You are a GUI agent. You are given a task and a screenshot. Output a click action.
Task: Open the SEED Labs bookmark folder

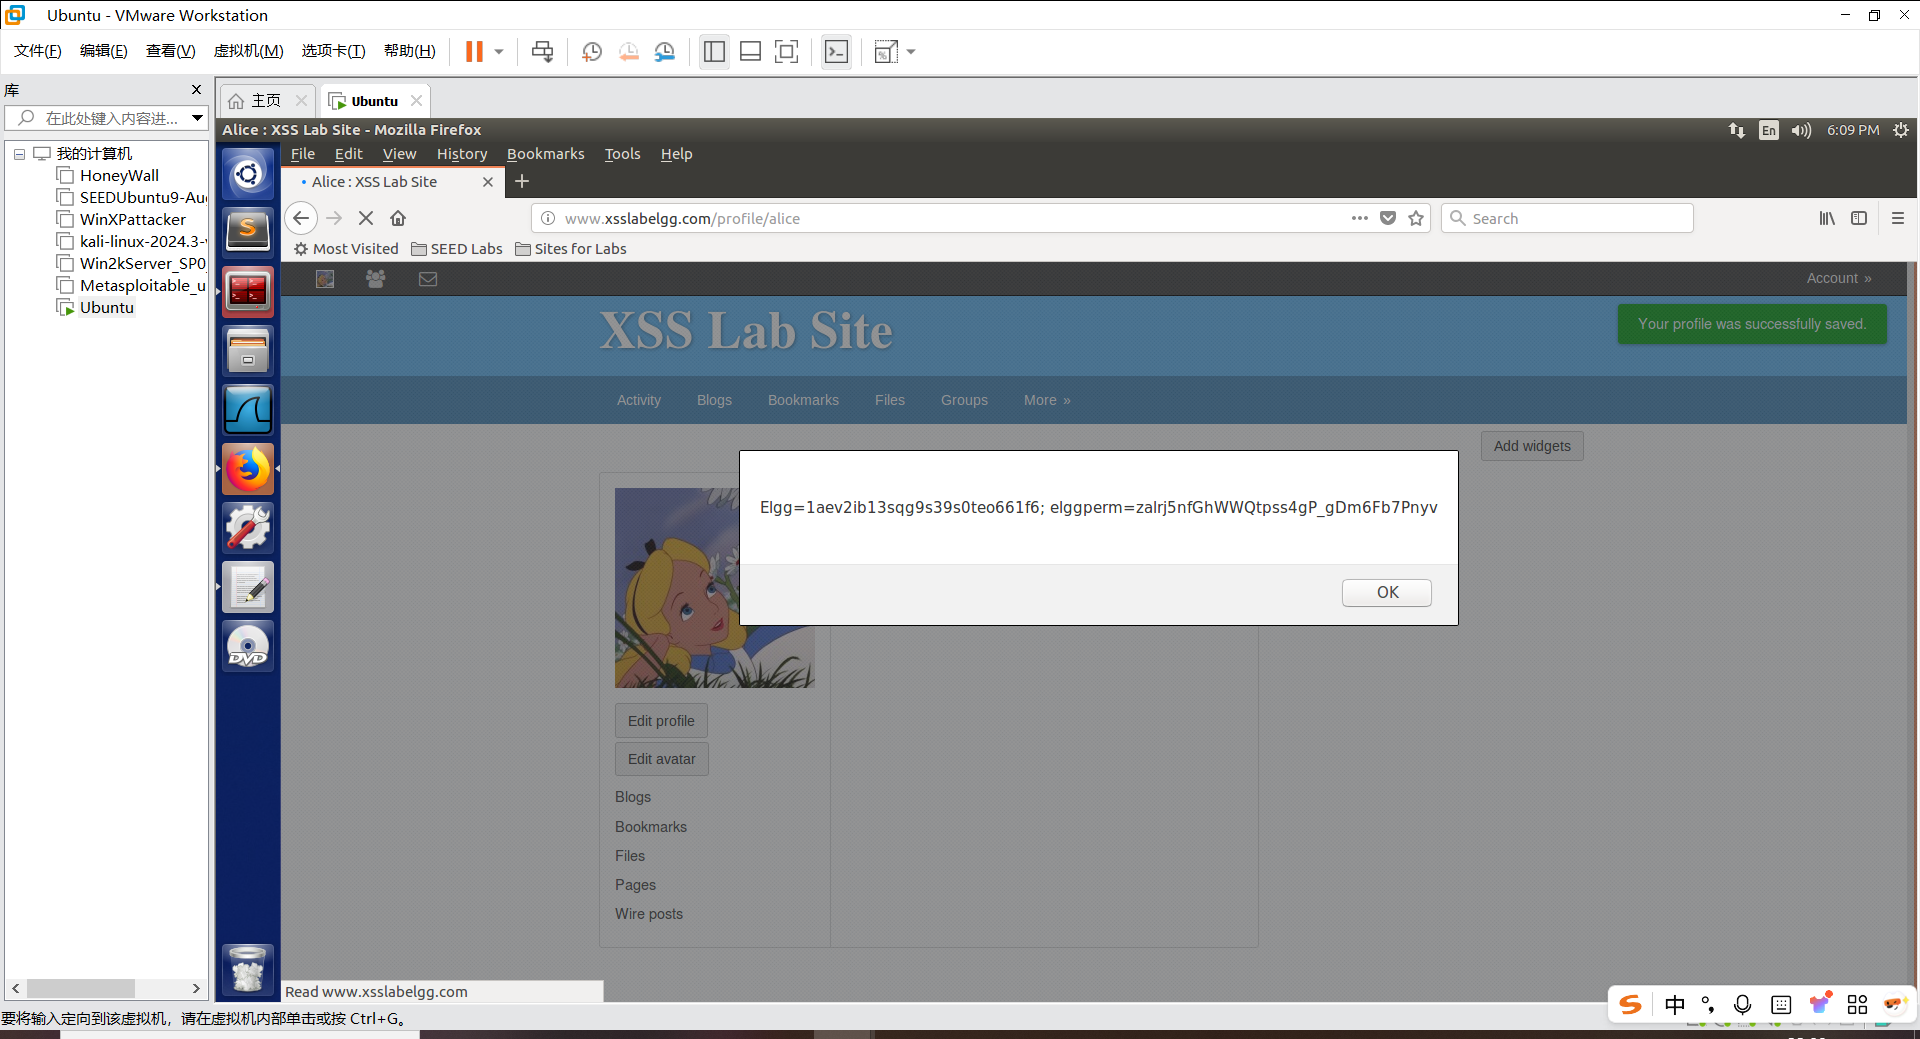[457, 249]
